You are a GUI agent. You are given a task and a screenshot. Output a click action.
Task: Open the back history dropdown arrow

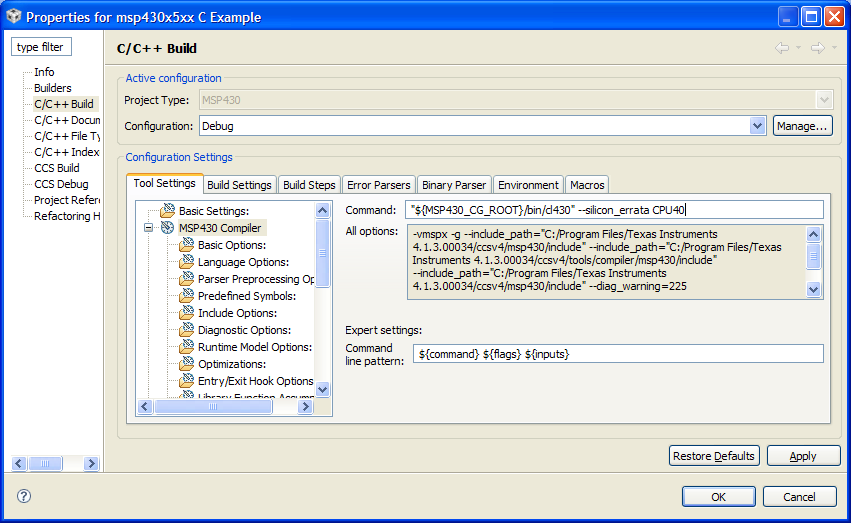pos(798,48)
